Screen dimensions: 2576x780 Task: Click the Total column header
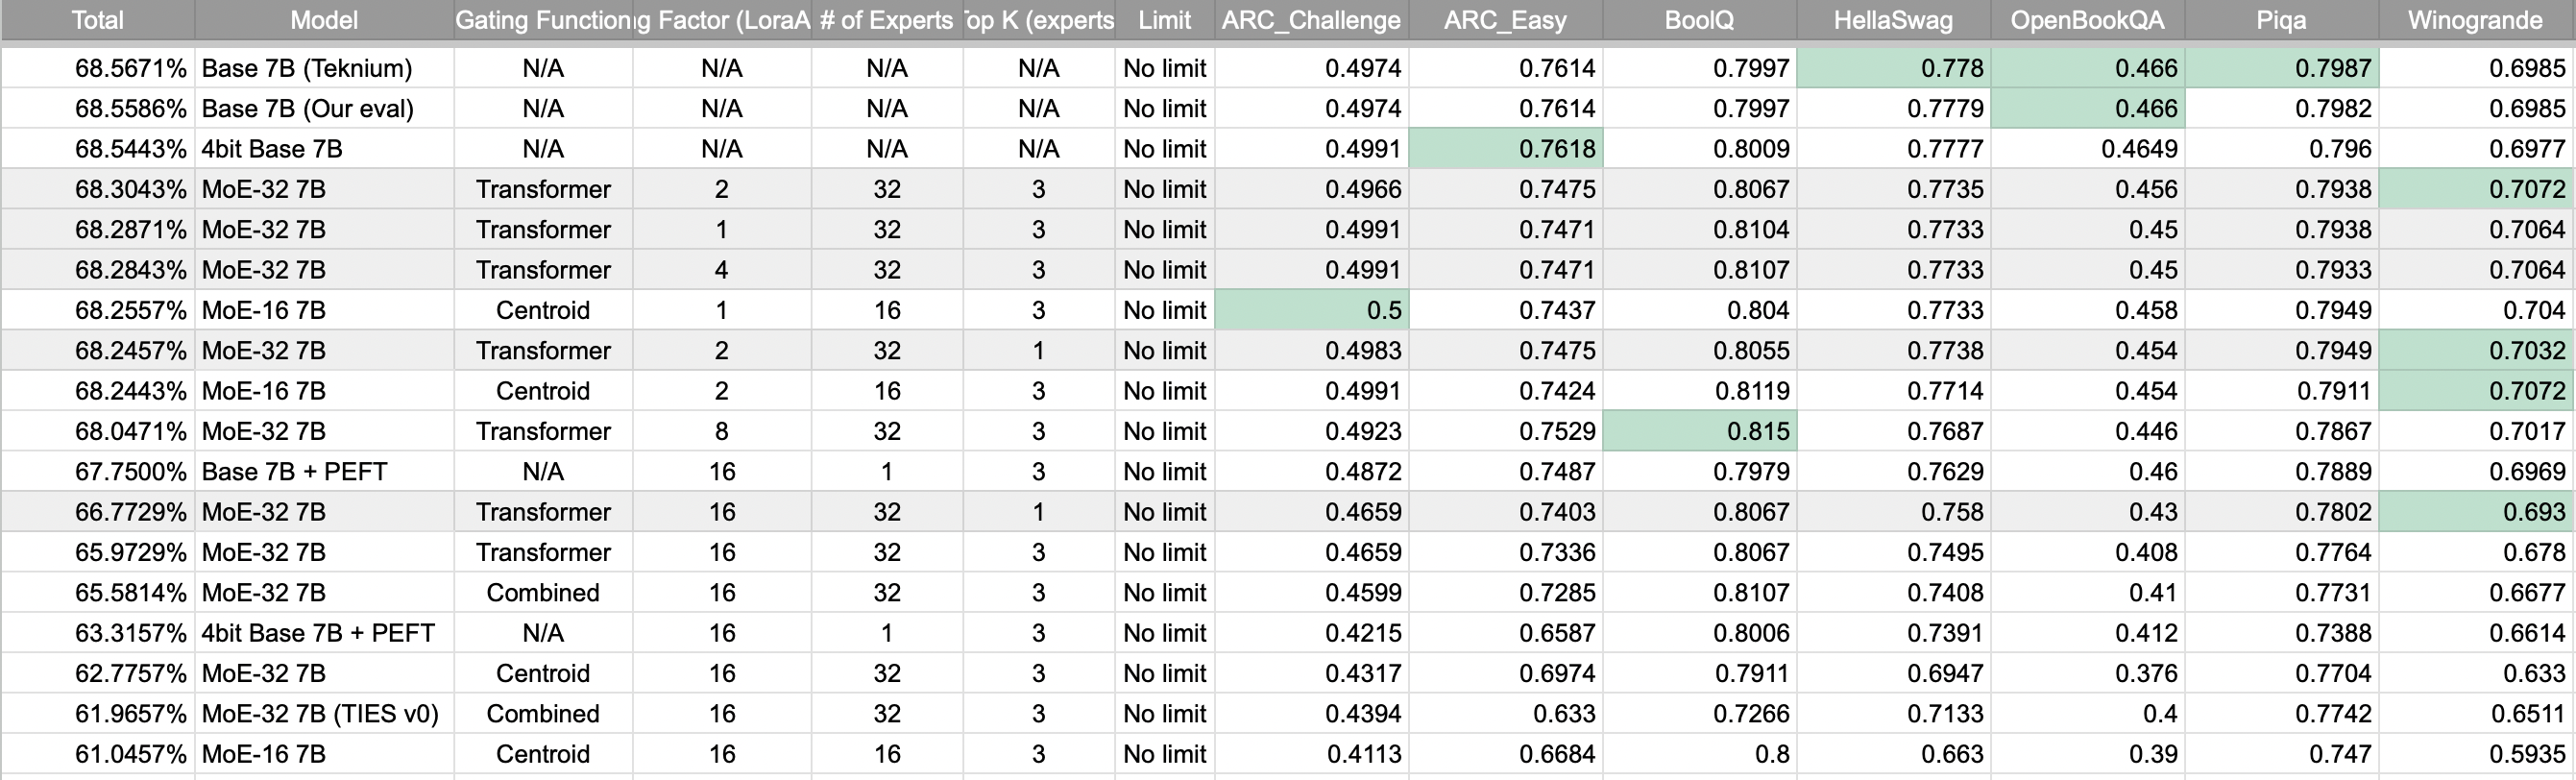tap(97, 20)
